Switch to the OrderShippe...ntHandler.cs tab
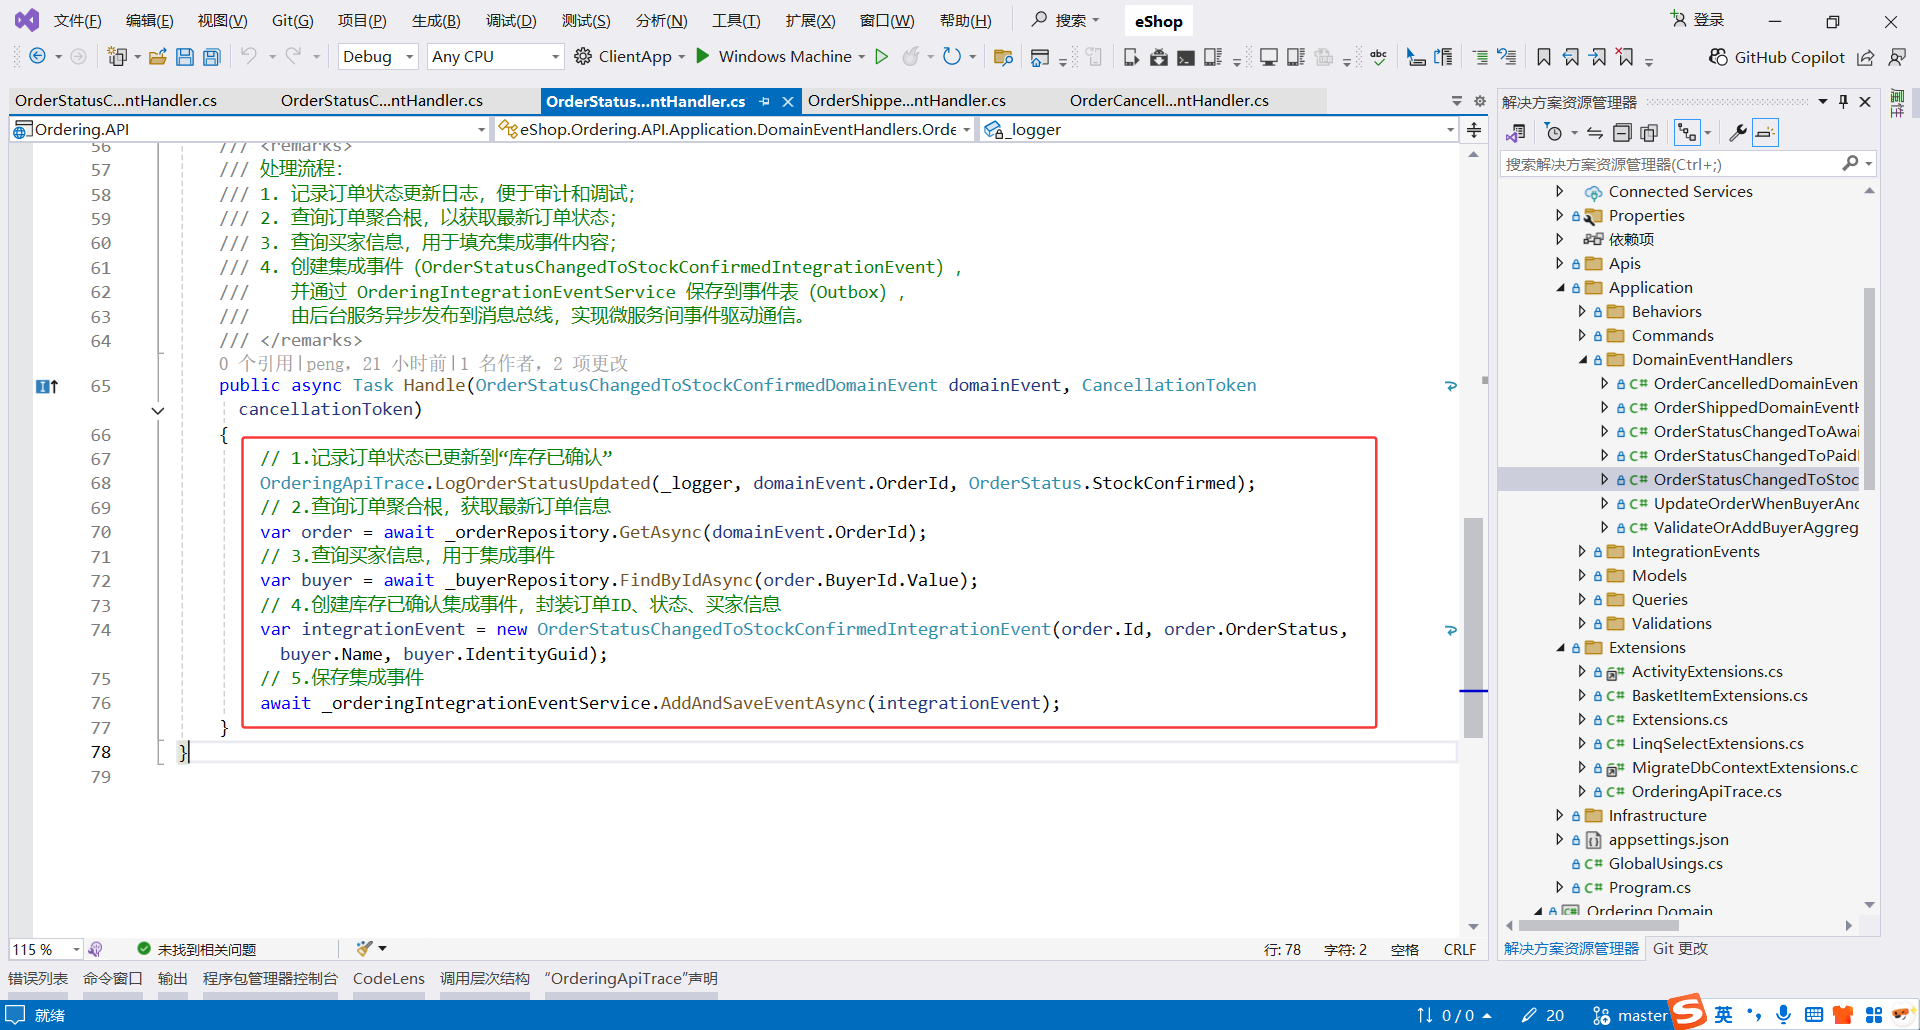The height and width of the screenshot is (1030, 1920). click(x=907, y=101)
